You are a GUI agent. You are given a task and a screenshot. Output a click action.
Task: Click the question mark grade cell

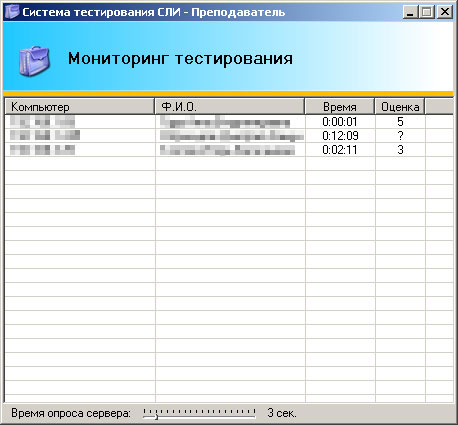tap(400, 136)
